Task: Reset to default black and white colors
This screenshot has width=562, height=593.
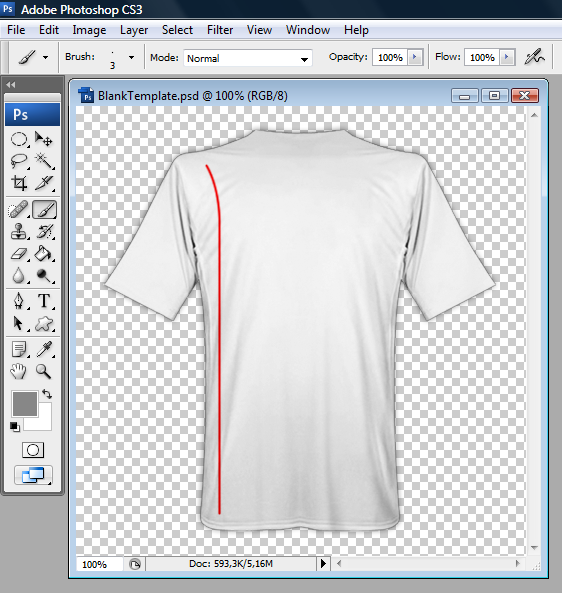Action: [15, 427]
